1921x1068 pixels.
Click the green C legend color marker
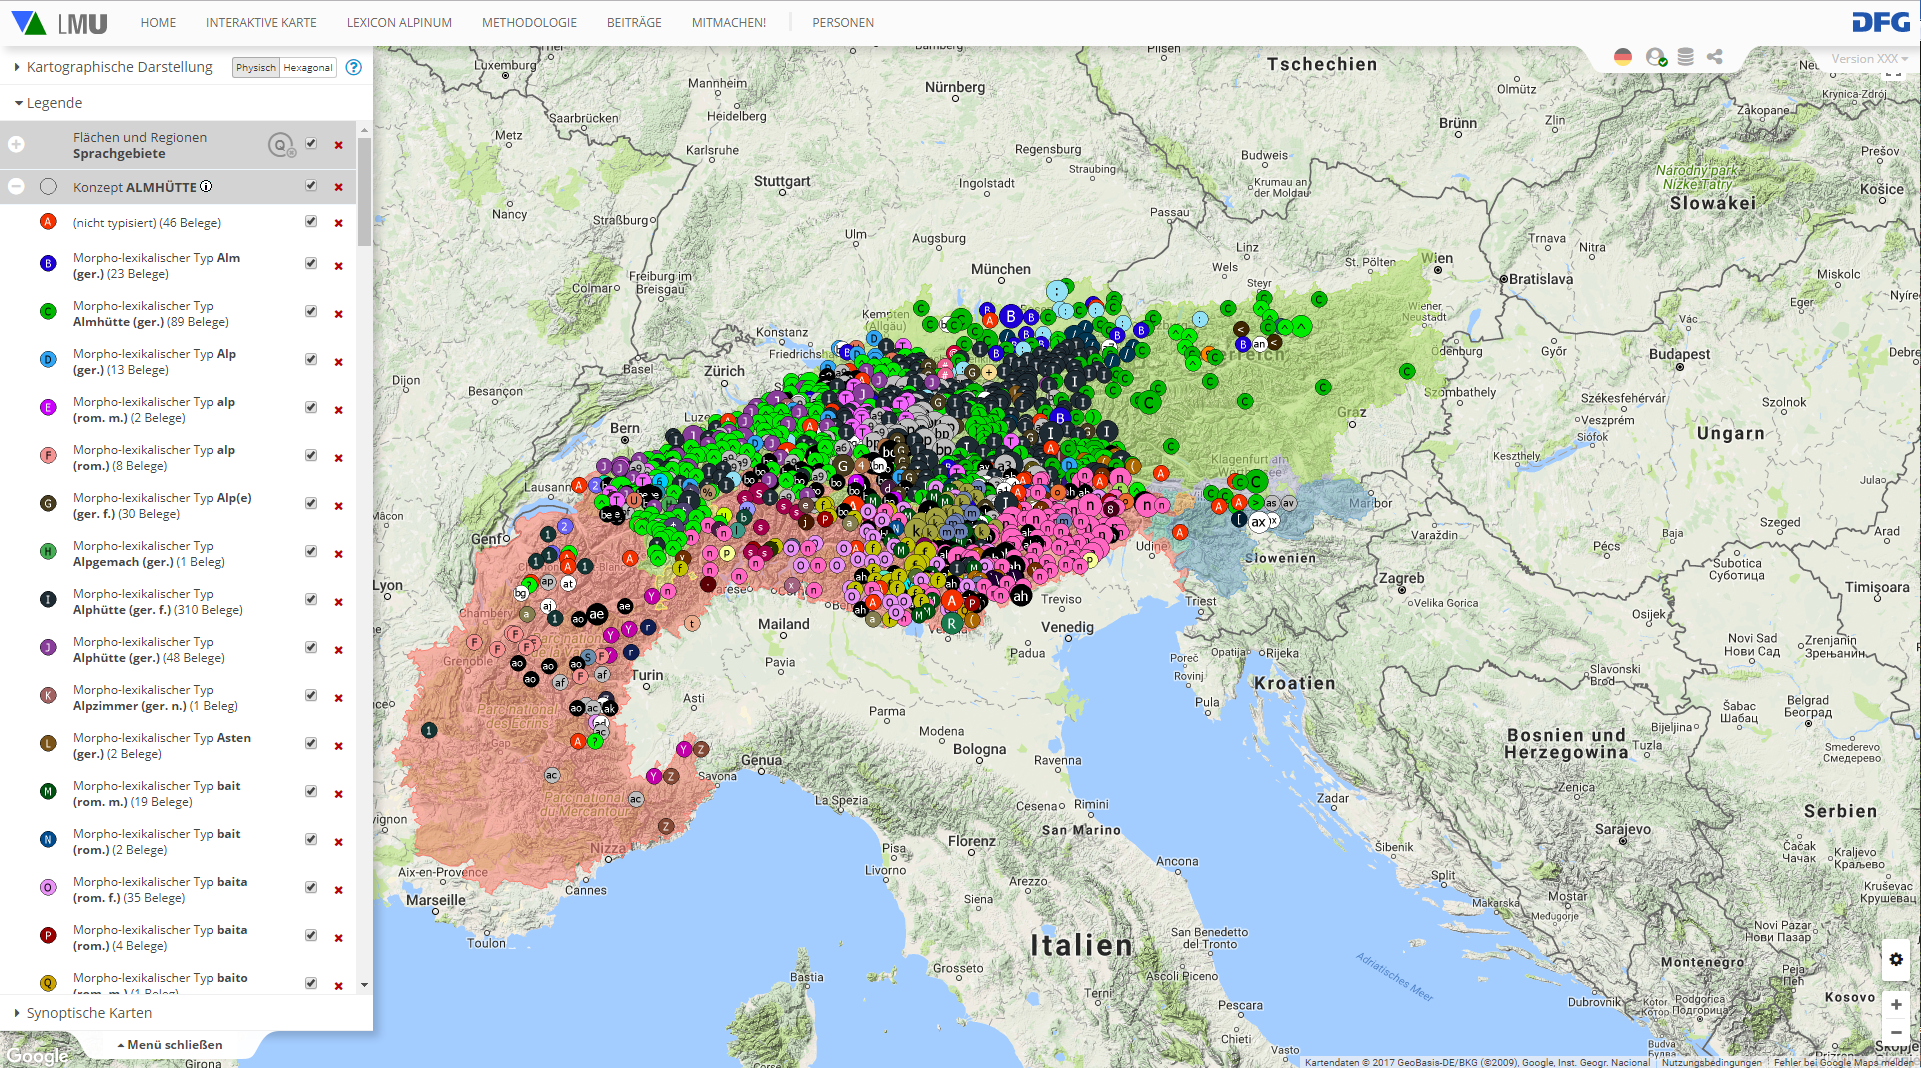[48, 312]
